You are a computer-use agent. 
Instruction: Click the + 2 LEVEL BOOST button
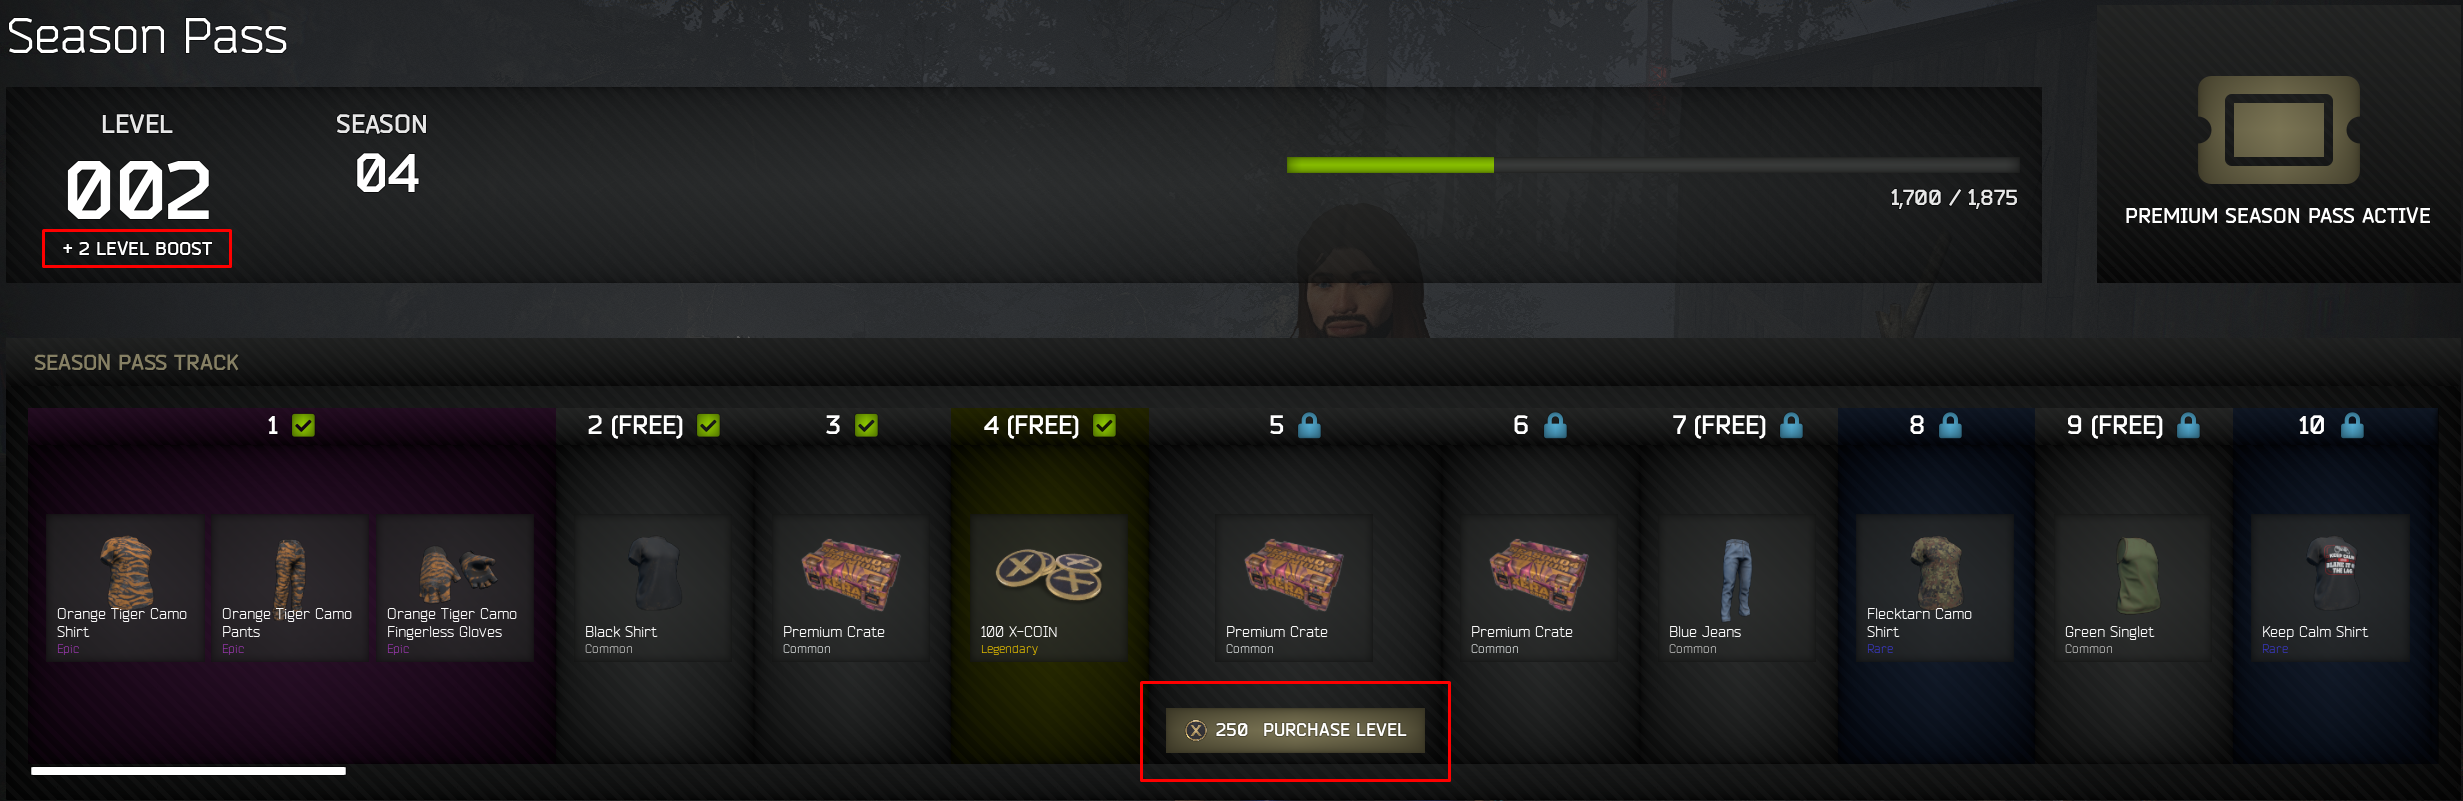137,249
